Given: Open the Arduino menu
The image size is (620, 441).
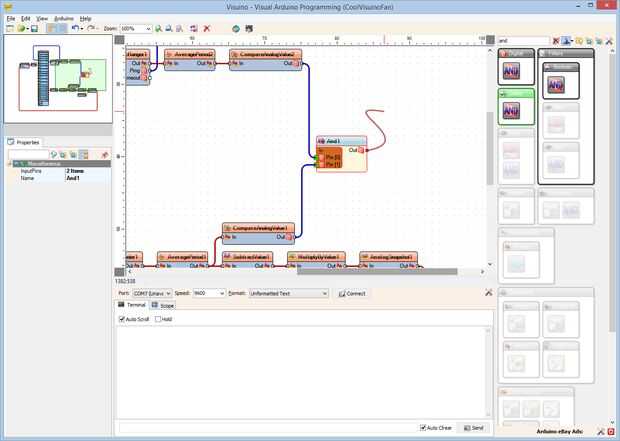Looking at the screenshot, I should tap(64, 19).
